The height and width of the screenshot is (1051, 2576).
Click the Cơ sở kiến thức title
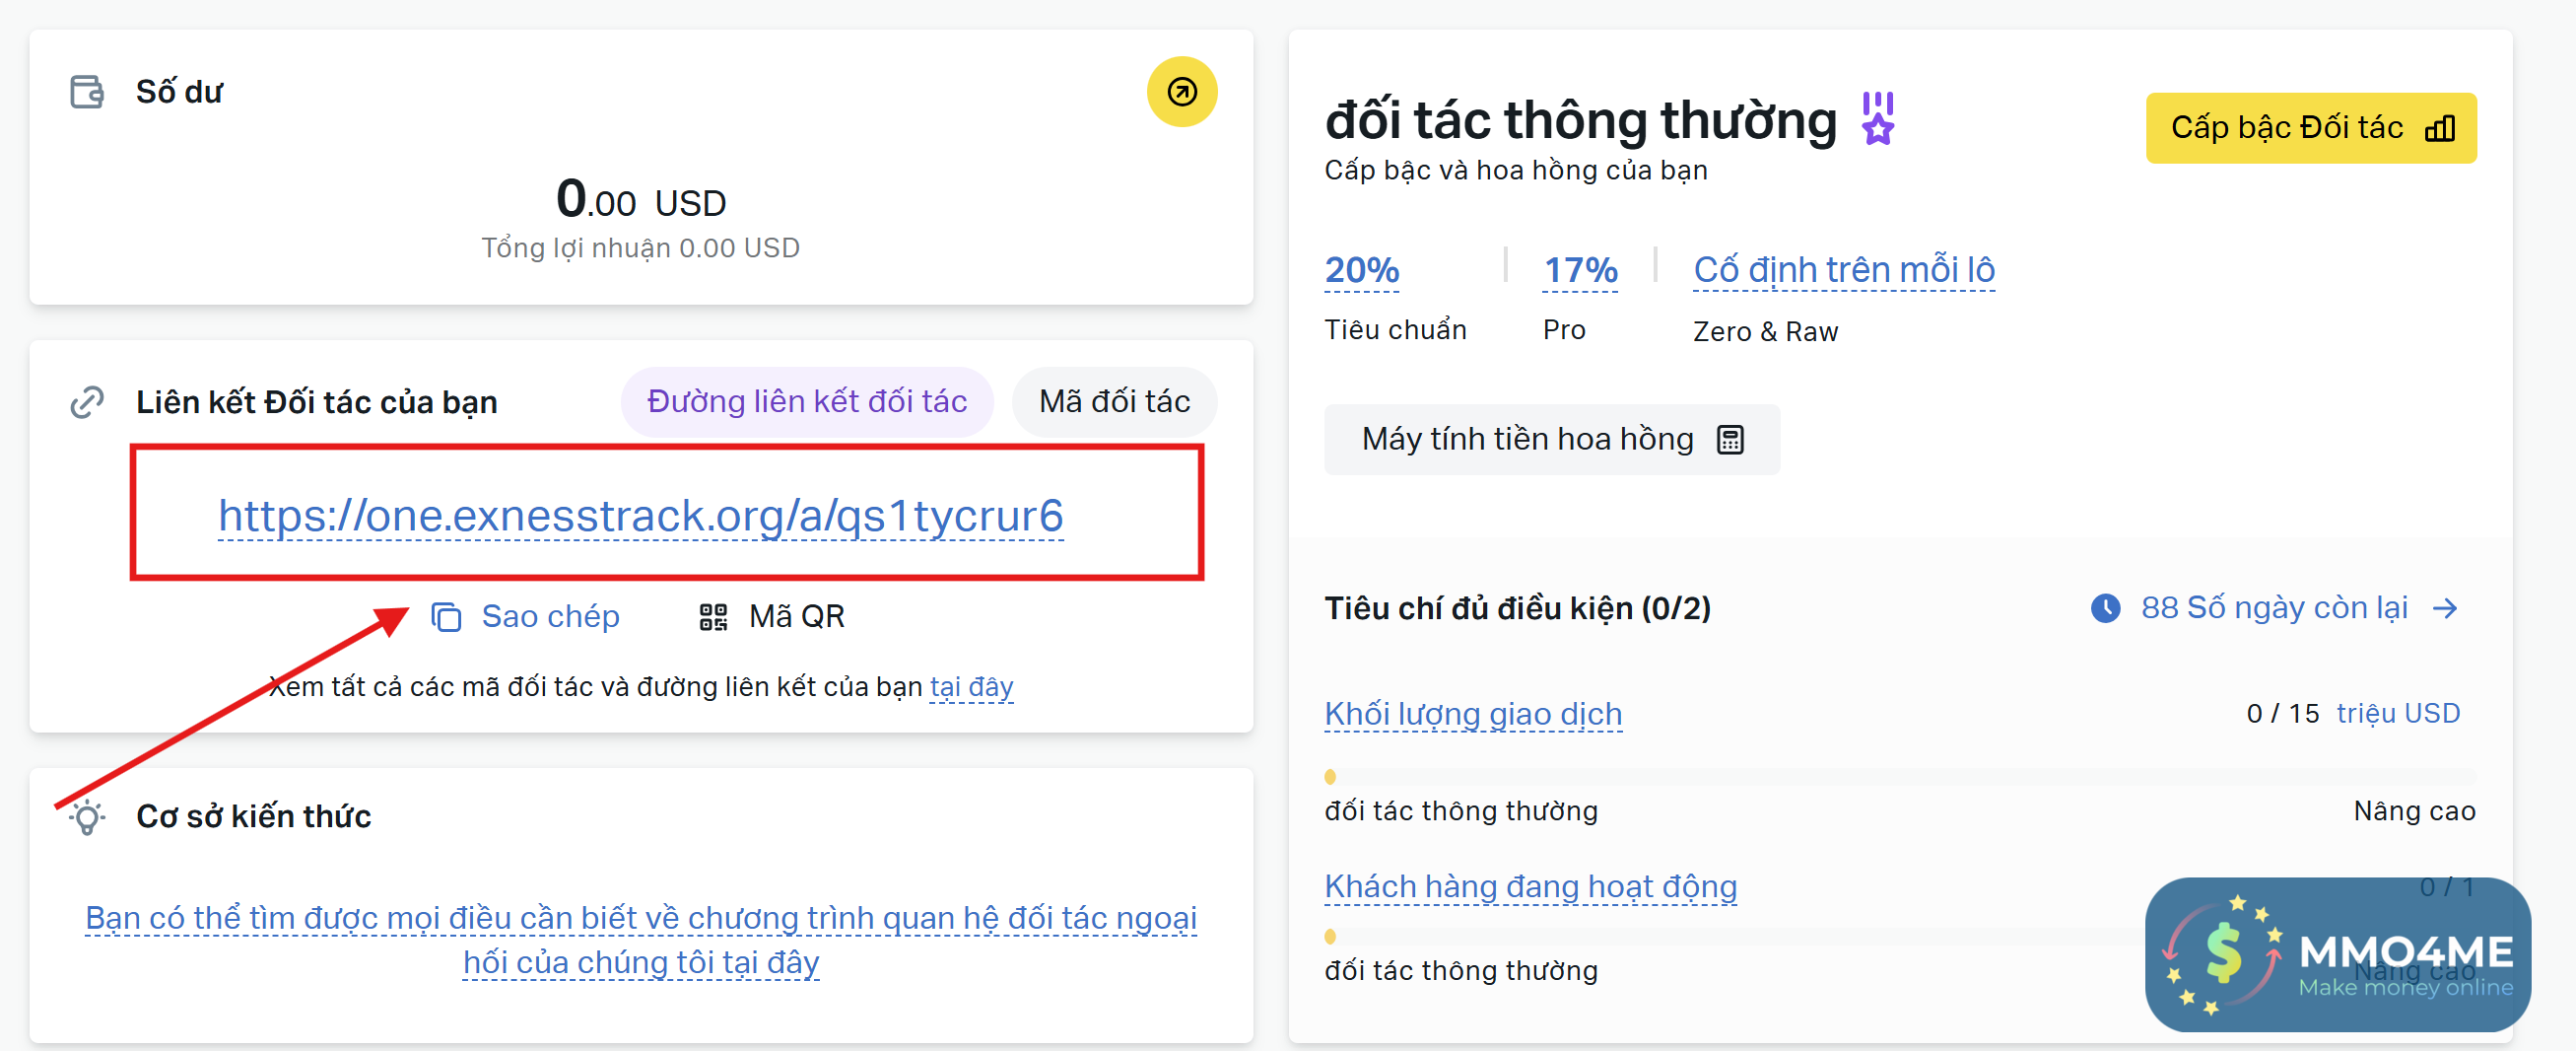[253, 817]
